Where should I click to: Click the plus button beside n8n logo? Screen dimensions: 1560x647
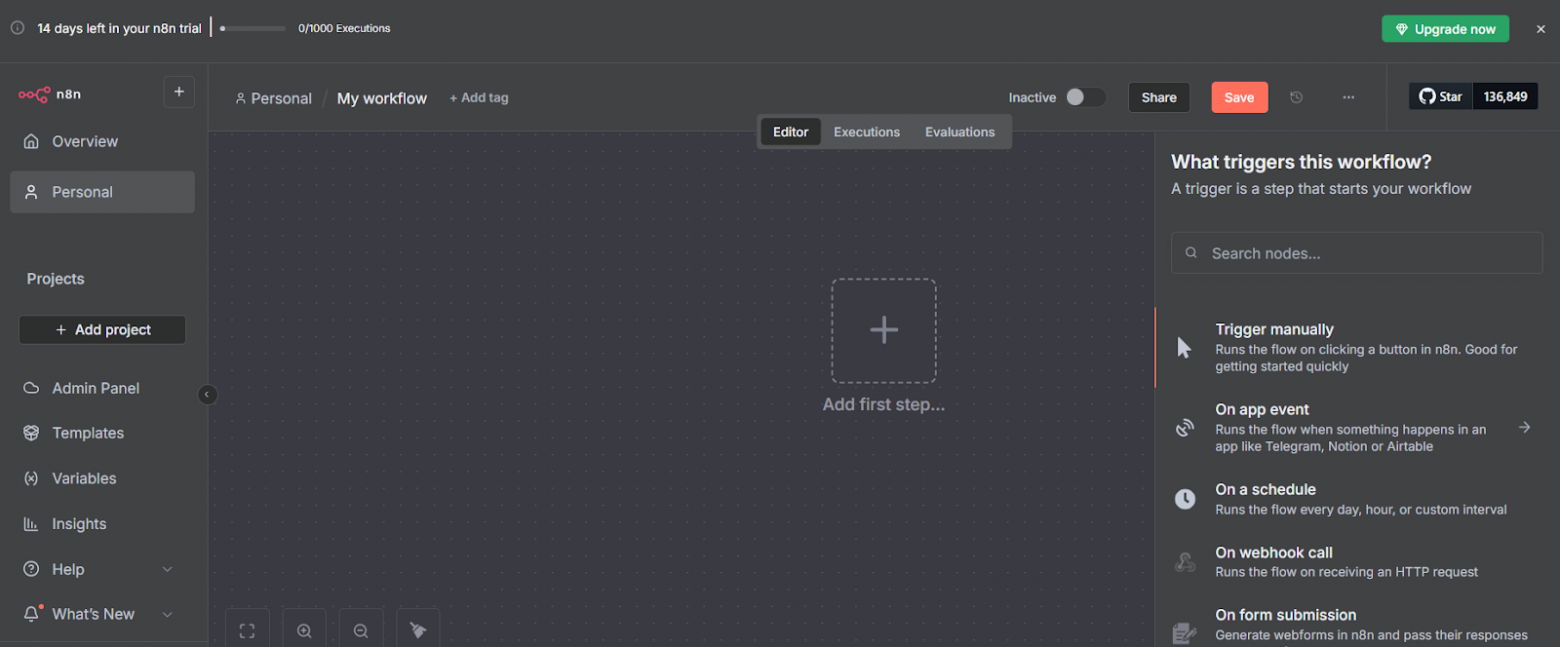point(179,92)
